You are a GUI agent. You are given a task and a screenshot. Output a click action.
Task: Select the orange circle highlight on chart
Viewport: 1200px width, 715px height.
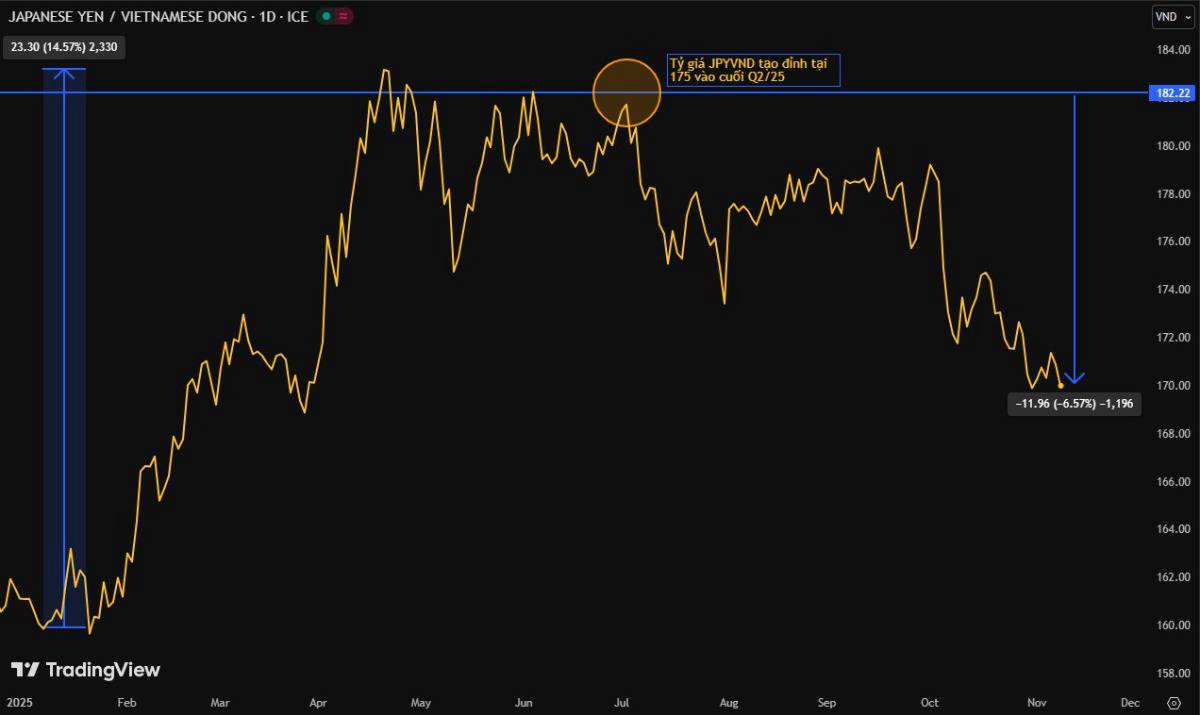[x=627, y=92]
